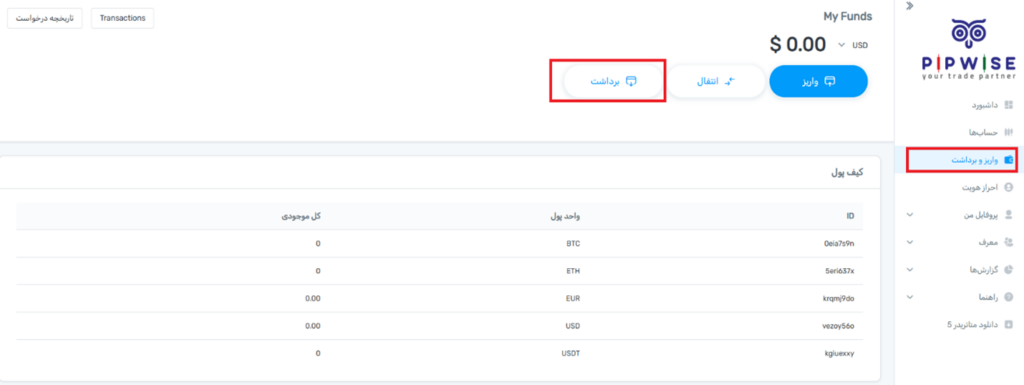Select wallet ID 0eia7s9n
This screenshot has height=385, width=1024.
(x=839, y=243)
